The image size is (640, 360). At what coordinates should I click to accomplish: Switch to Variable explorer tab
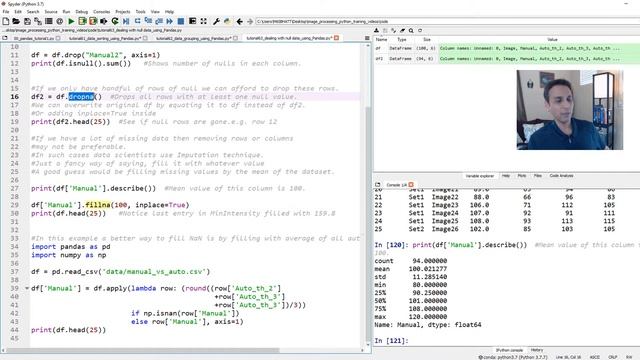point(480,176)
